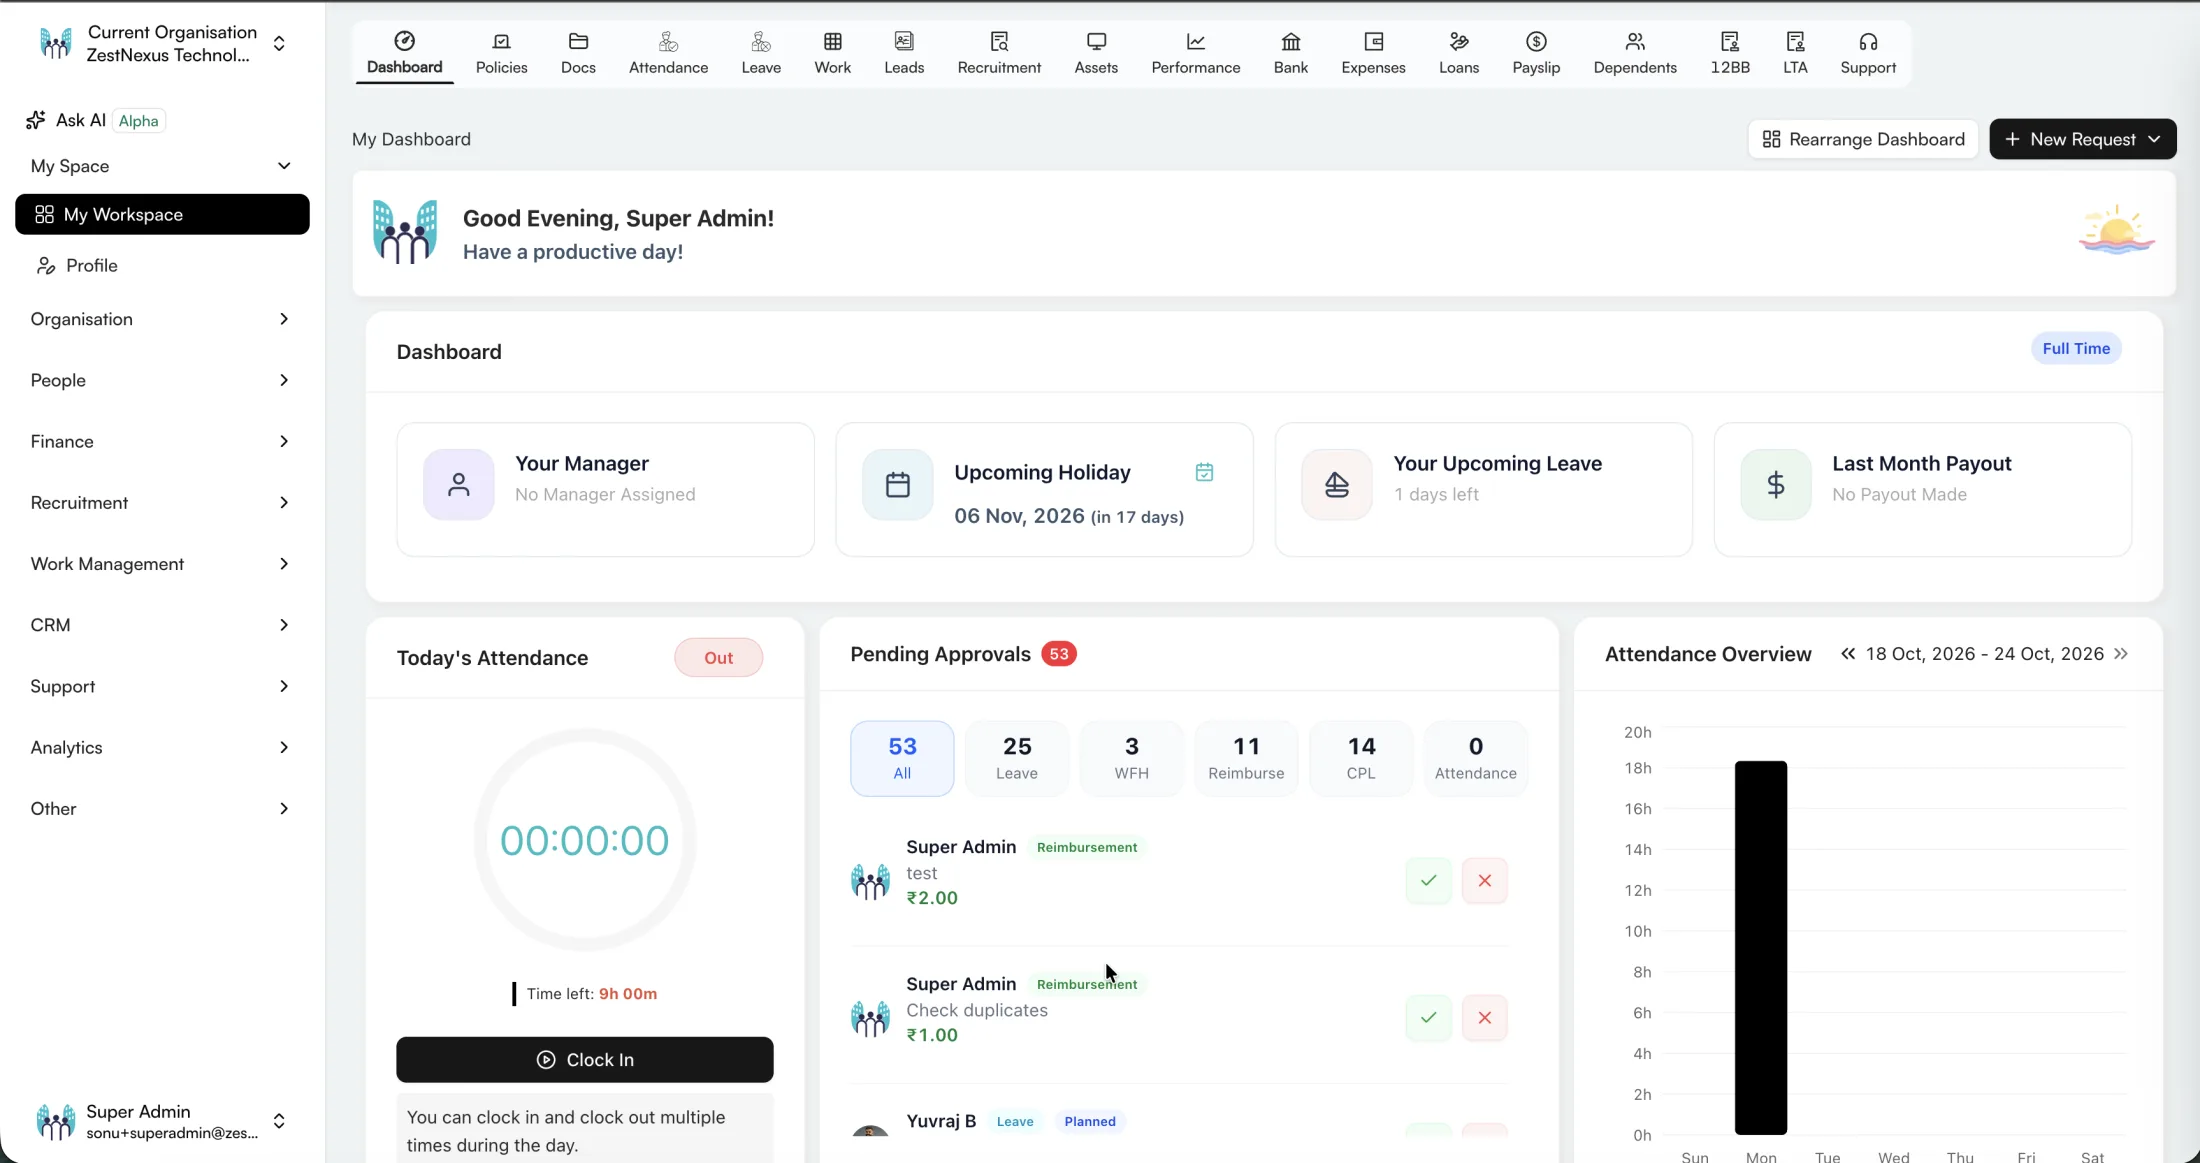Open the Expenses module
This screenshot has width=2200, height=1163.
pos(1373,53)
